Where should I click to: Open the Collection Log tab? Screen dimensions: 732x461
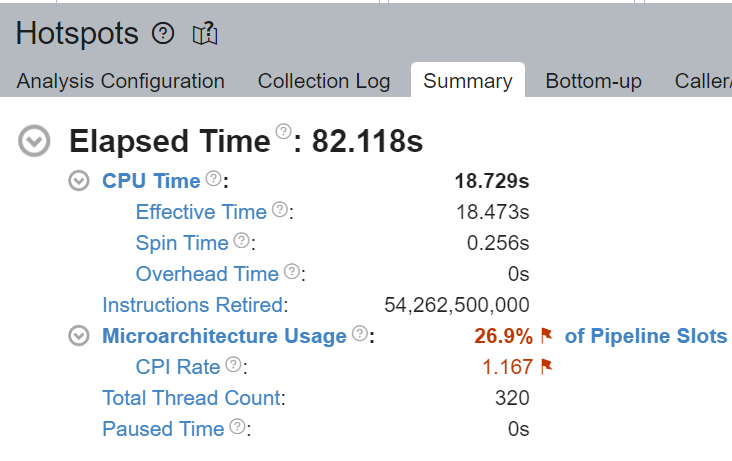tap(324, 81)
